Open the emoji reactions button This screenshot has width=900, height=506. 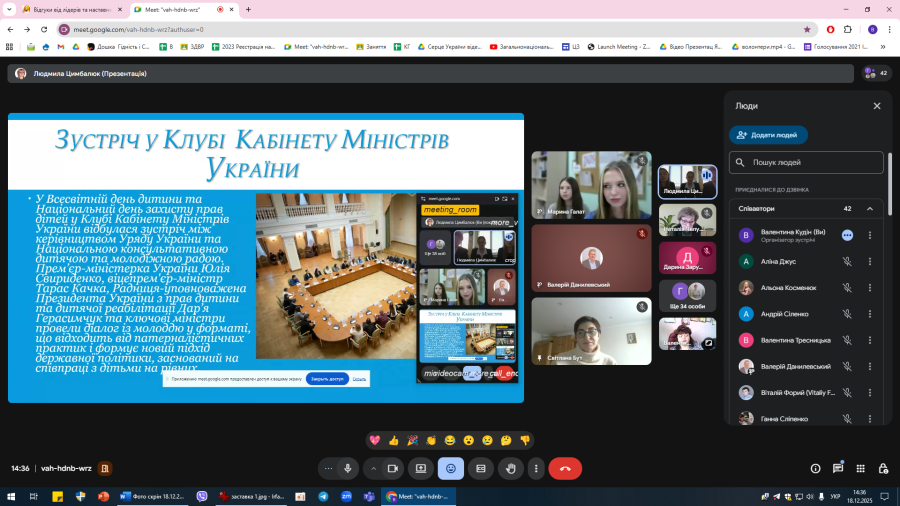pos(450,468)
